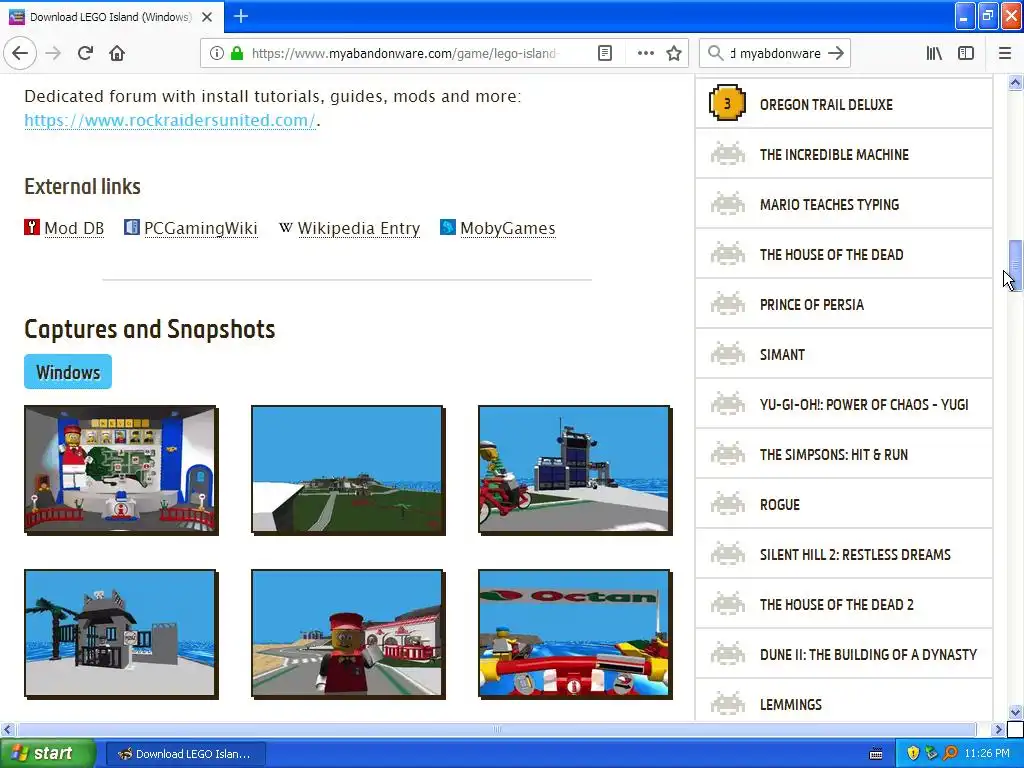Screen dimensions: 1024x768
Task: Go back to the previous page
Action: 20,54
